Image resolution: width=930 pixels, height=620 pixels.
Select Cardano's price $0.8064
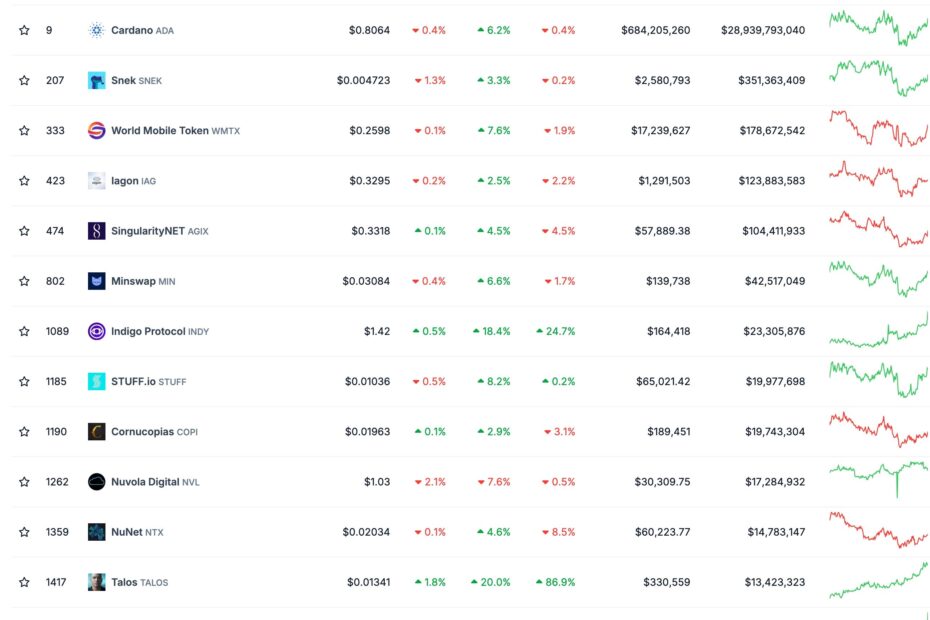(370, 30)
